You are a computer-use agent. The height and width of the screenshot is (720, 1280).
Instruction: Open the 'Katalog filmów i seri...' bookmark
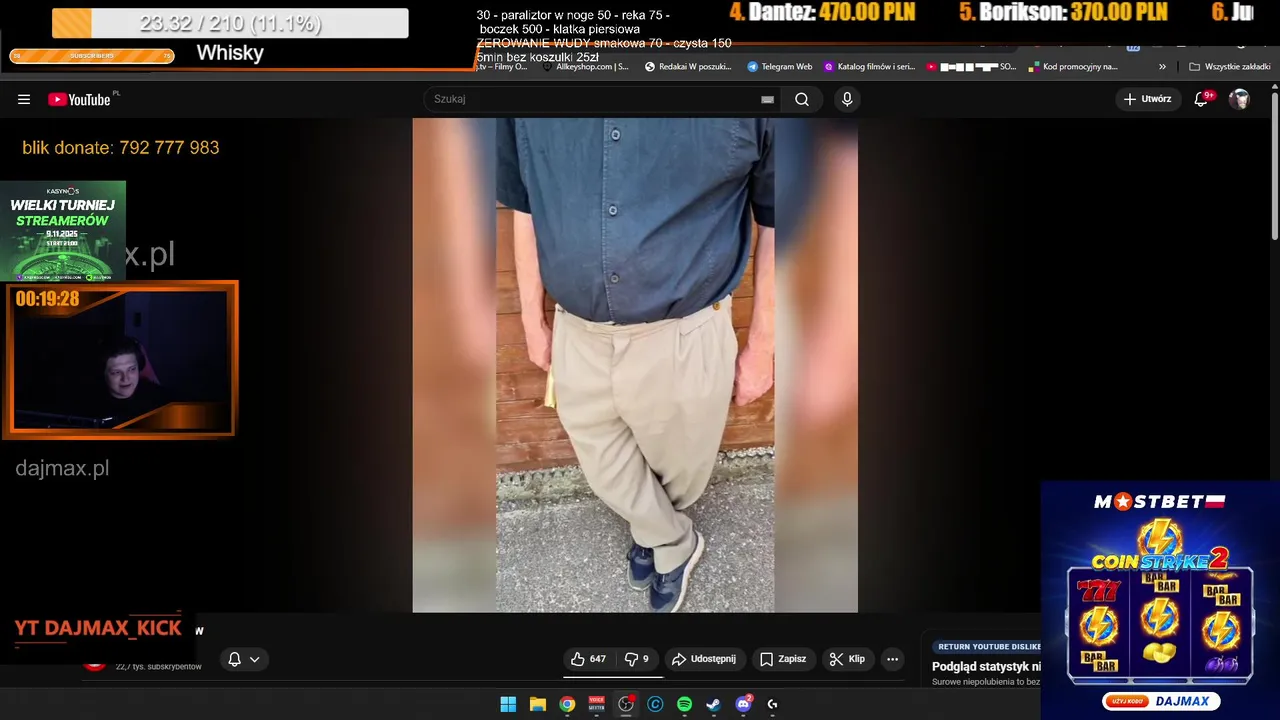pos(869,67)
